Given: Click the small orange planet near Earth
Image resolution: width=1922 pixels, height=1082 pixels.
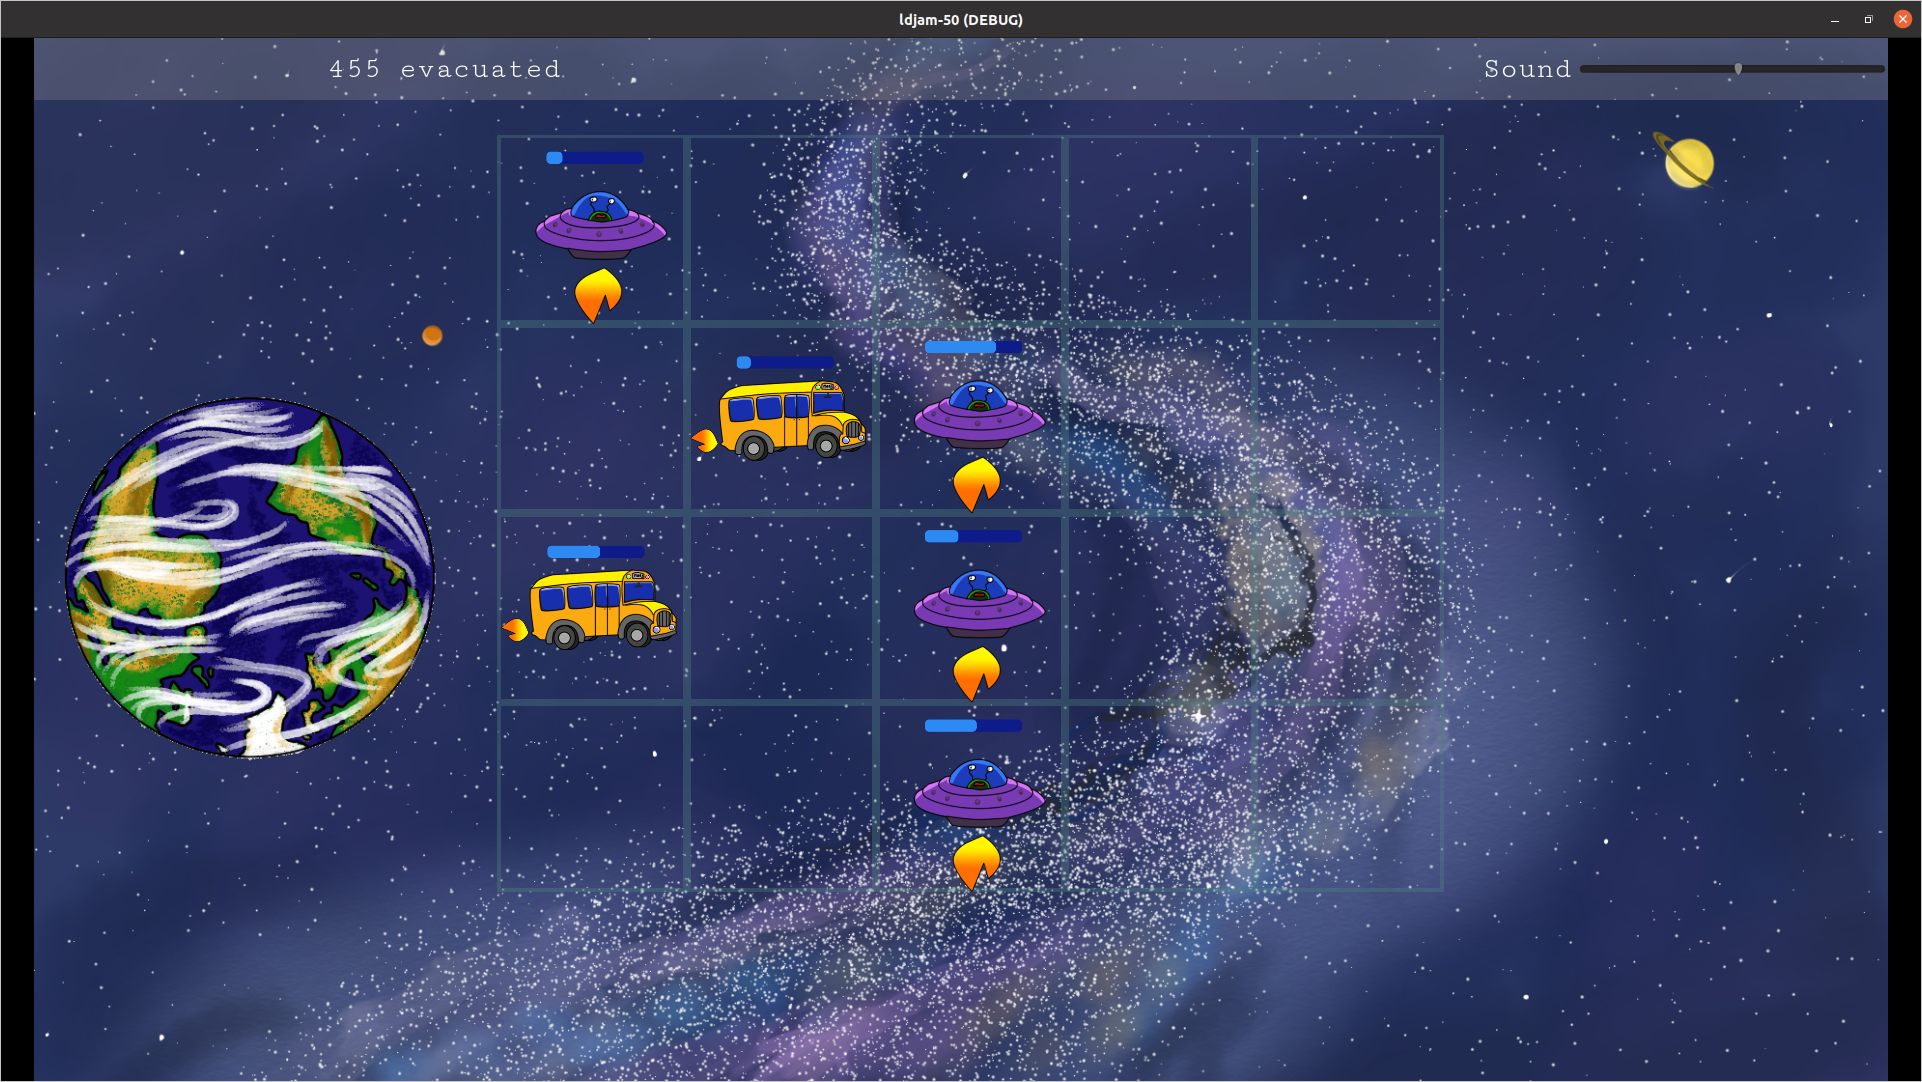Looking at the screenshot, I should (x=432, y=335).
